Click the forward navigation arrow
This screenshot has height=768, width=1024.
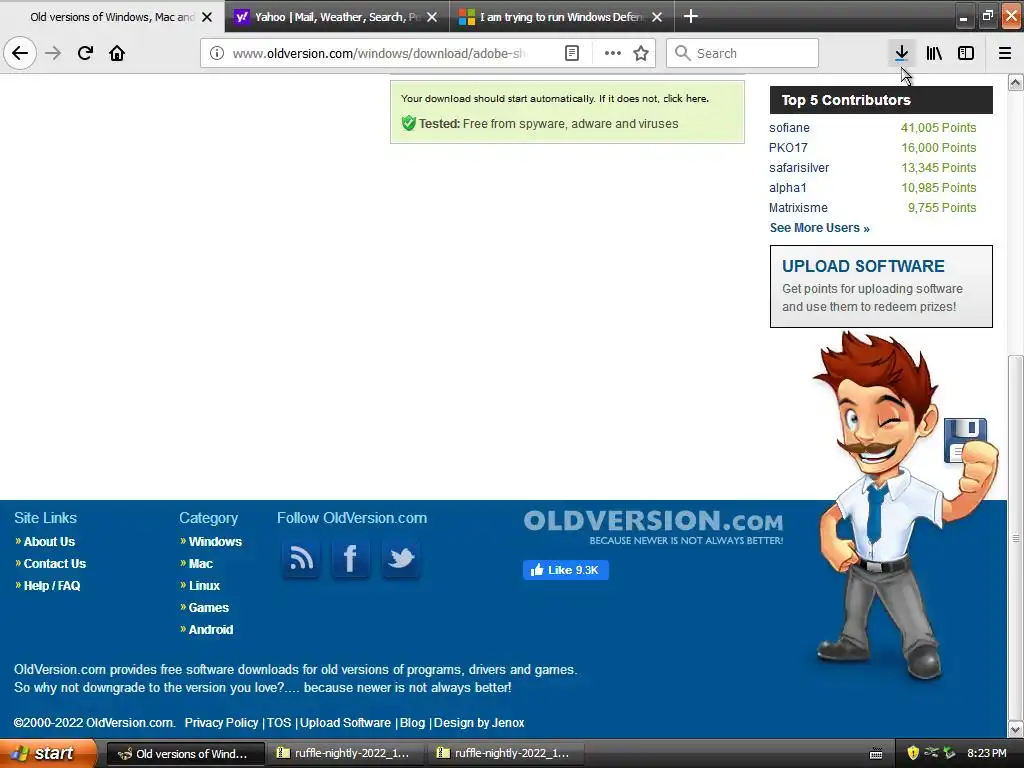point(54,53)
